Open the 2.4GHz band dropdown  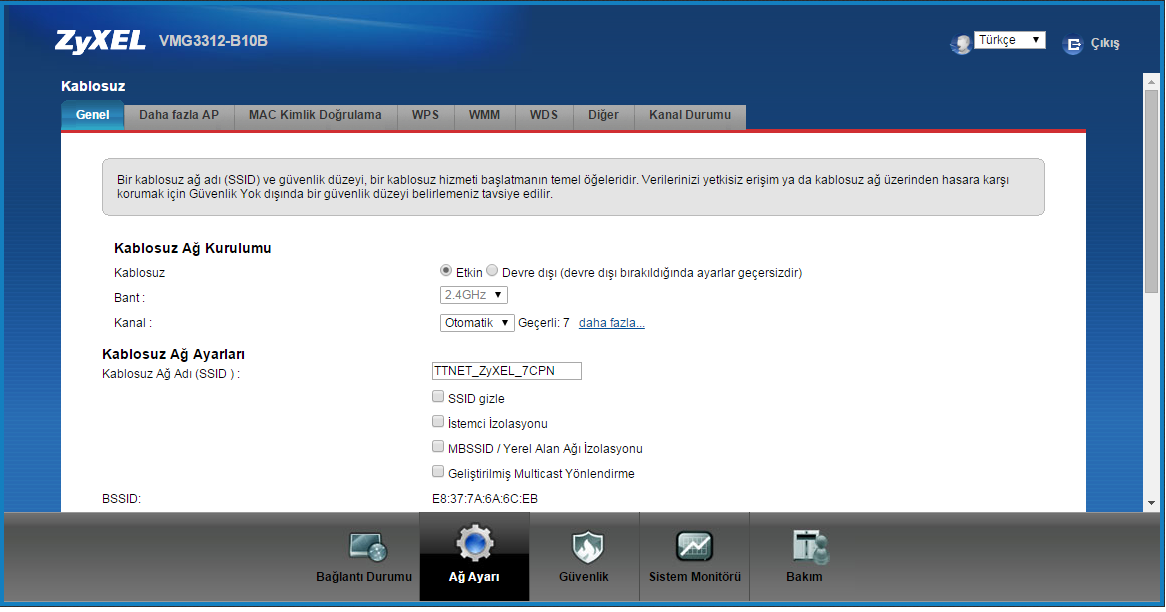pyautogui.click(x=474, y=295)
